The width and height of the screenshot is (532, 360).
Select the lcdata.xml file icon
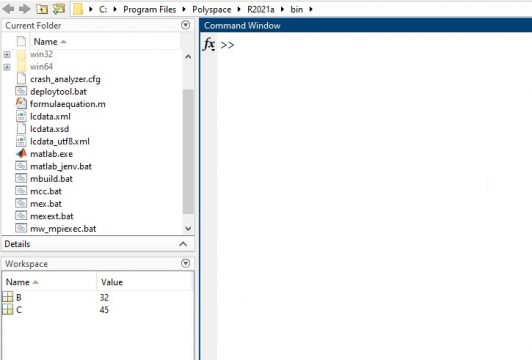tap(21, 116)
